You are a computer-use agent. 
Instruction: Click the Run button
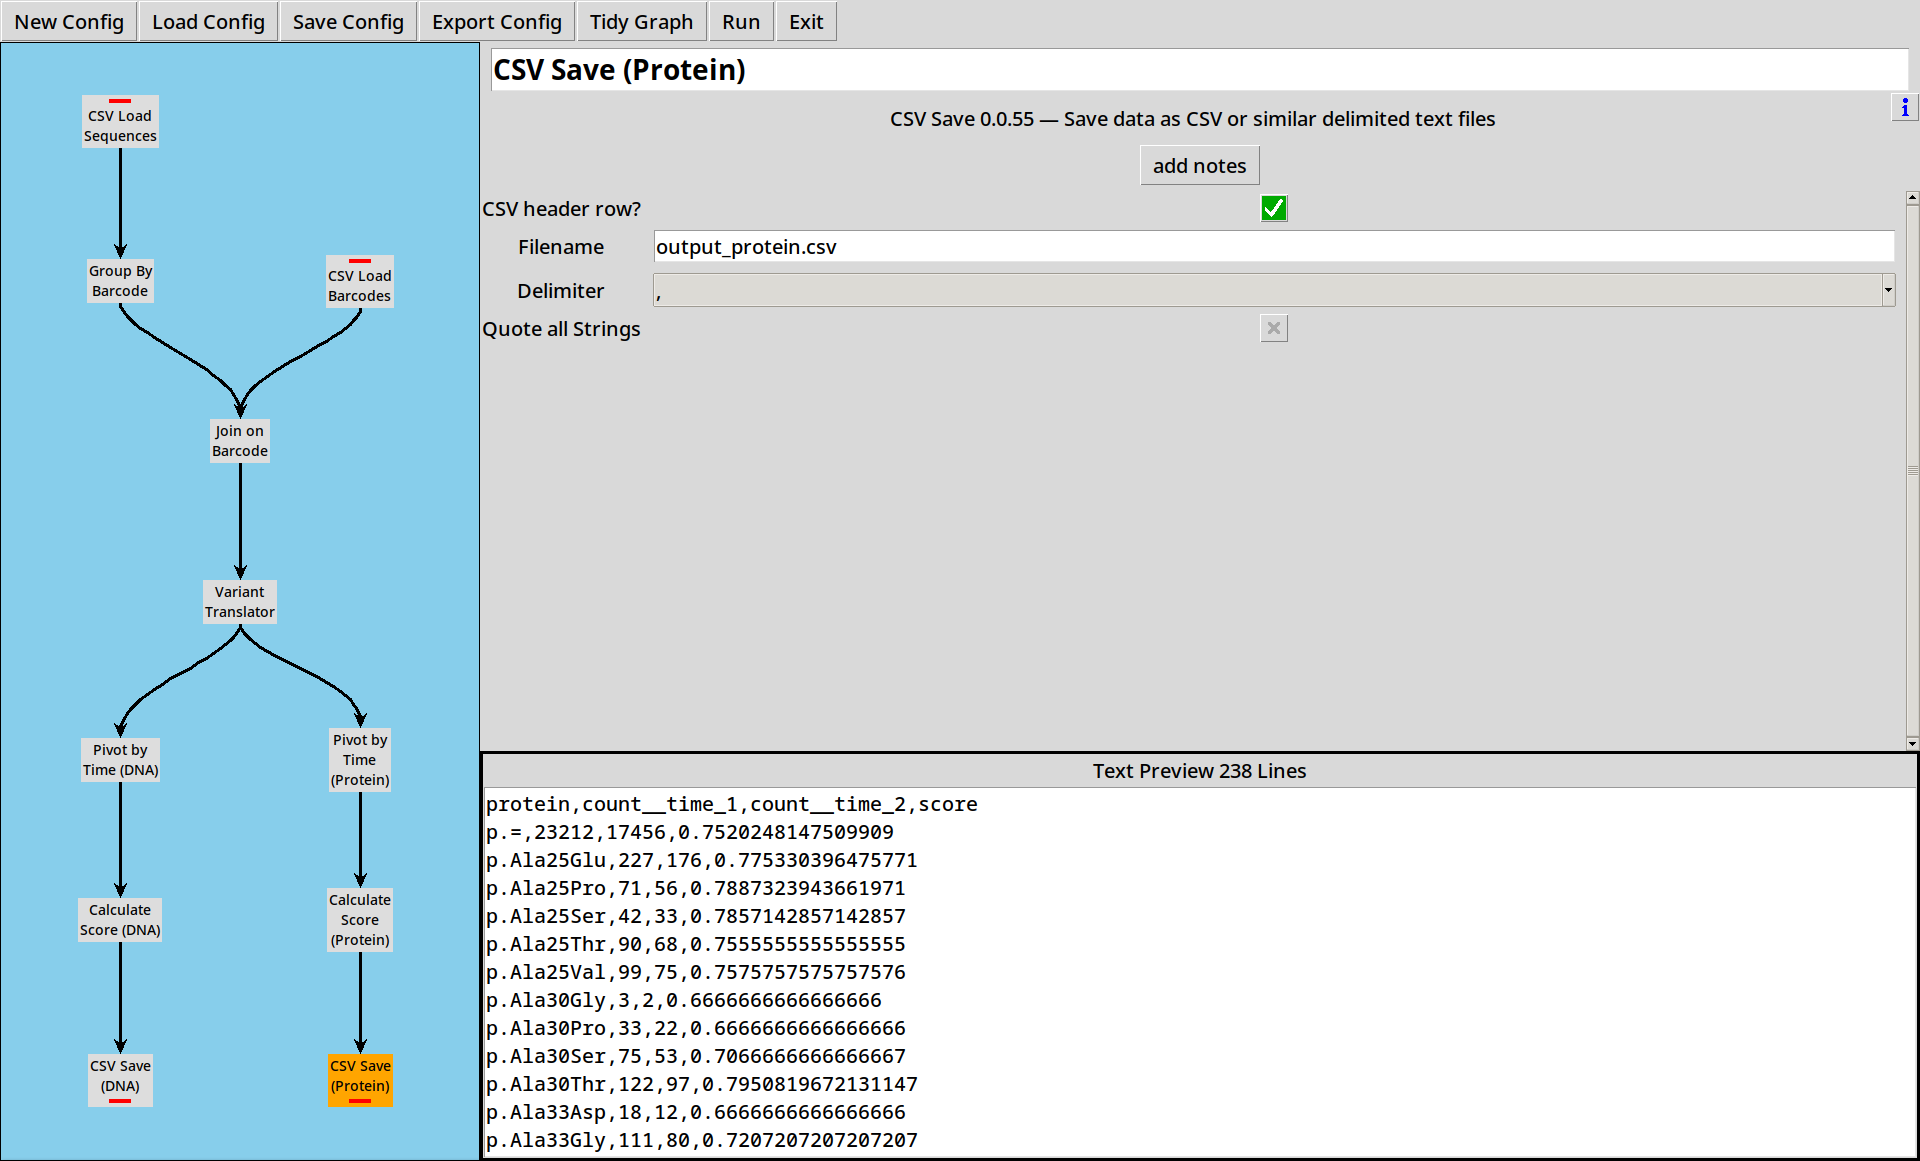(x=741, y=22)
